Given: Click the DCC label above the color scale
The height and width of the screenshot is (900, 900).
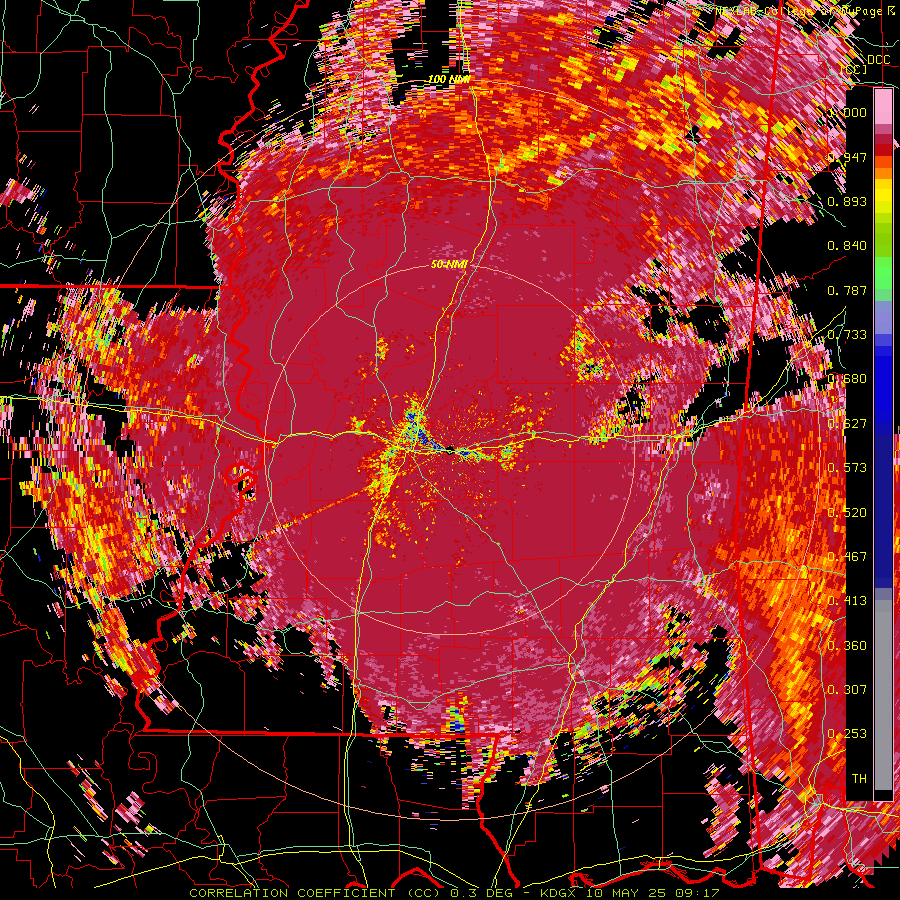Looking at the screenshot, I should pos(878,60).
